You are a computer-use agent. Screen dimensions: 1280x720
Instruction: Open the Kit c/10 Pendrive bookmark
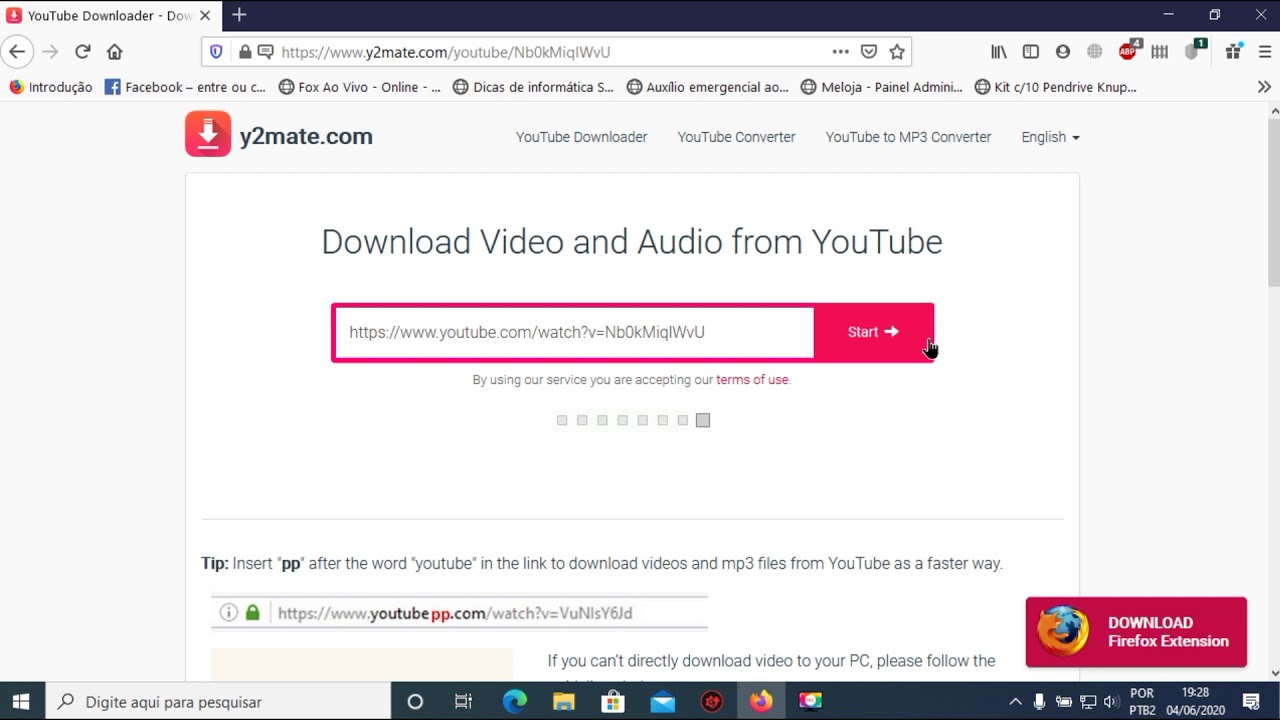coord(1056,87)
